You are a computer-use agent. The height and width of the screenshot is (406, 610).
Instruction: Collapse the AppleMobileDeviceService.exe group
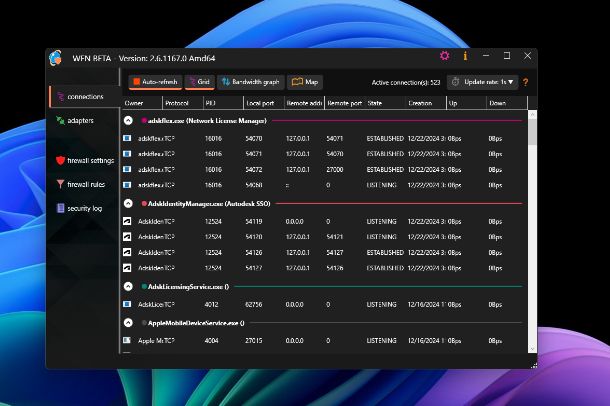(x=128, y=323)
